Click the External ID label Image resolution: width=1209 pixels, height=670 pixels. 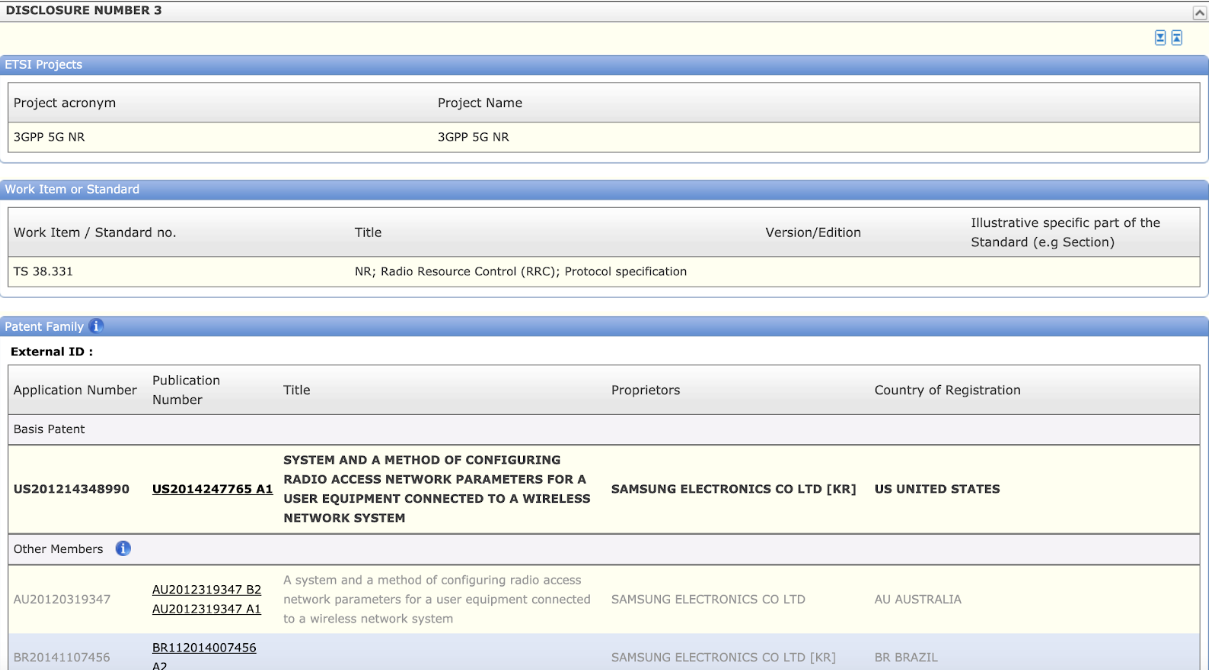coord(51,352)
